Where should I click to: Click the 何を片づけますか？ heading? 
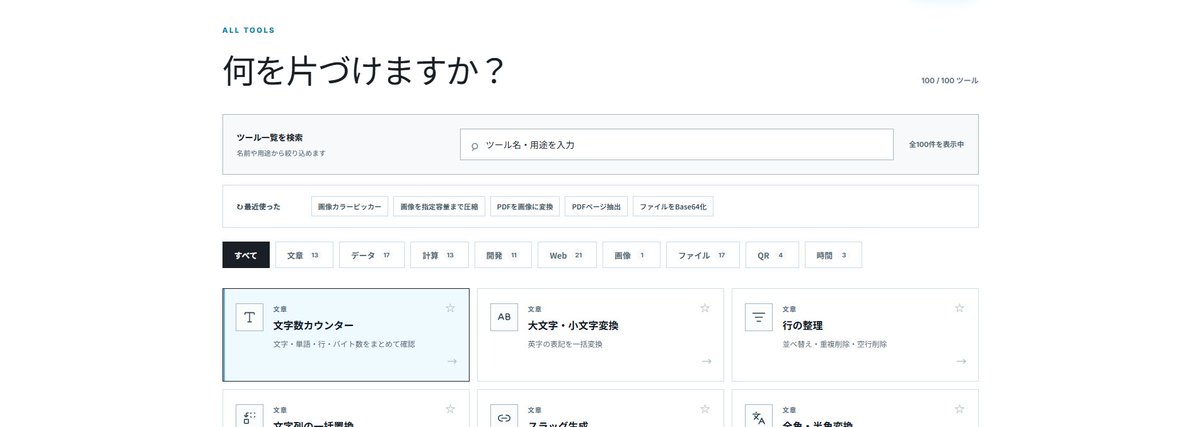click(364, 71)
